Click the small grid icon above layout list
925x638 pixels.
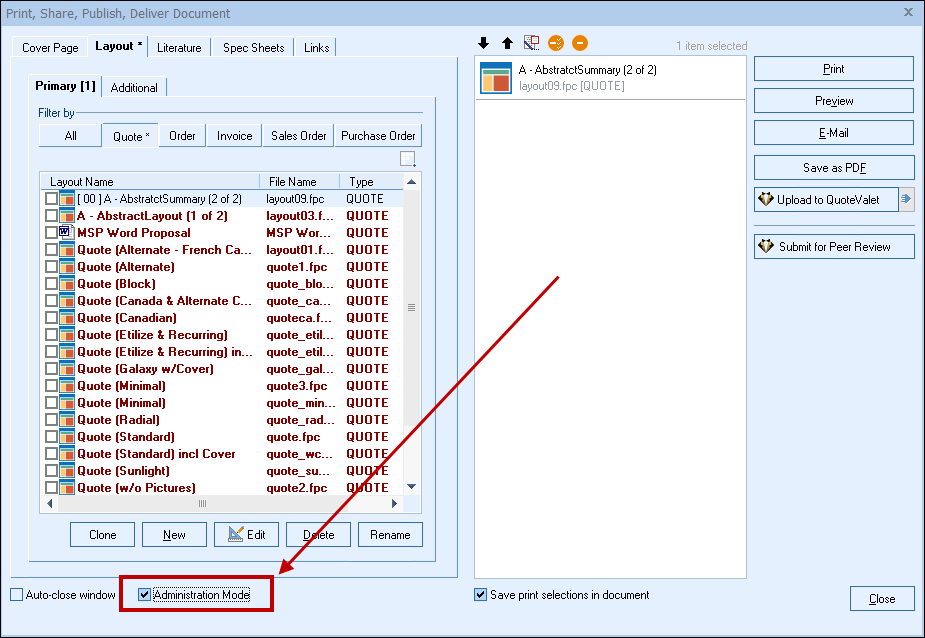(x=407, y=159)
